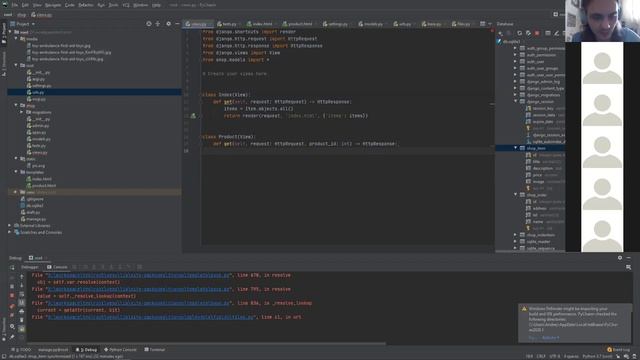
Task: Click the new data source icon in Database toolbar
Action: pos(501,33)
